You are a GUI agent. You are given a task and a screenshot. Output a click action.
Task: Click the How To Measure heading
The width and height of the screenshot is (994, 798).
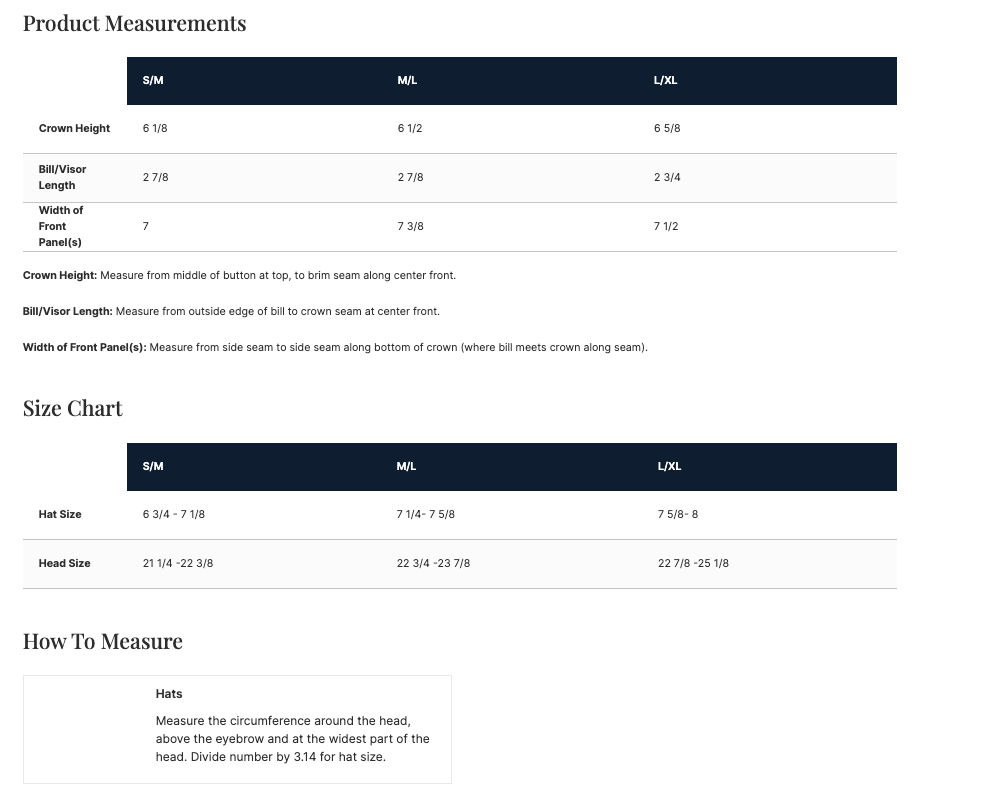[x=103, y=641]
